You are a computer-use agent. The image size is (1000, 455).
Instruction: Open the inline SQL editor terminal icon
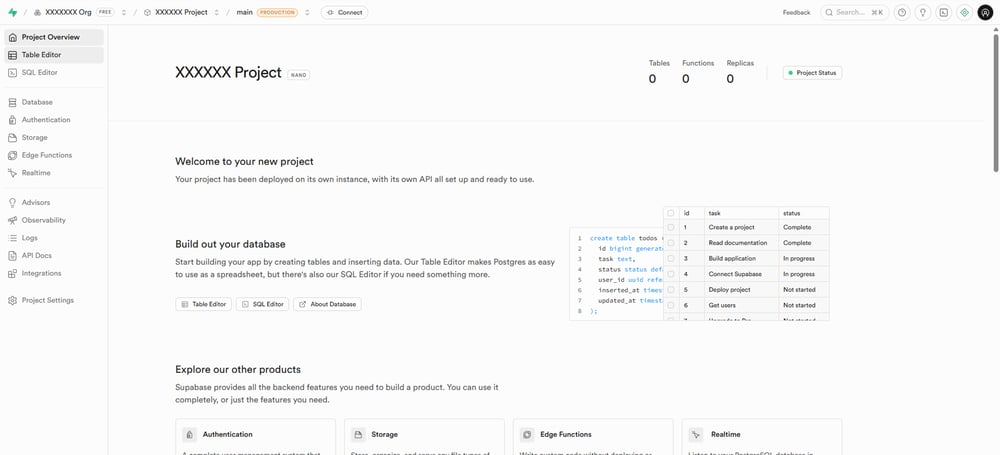943,13
